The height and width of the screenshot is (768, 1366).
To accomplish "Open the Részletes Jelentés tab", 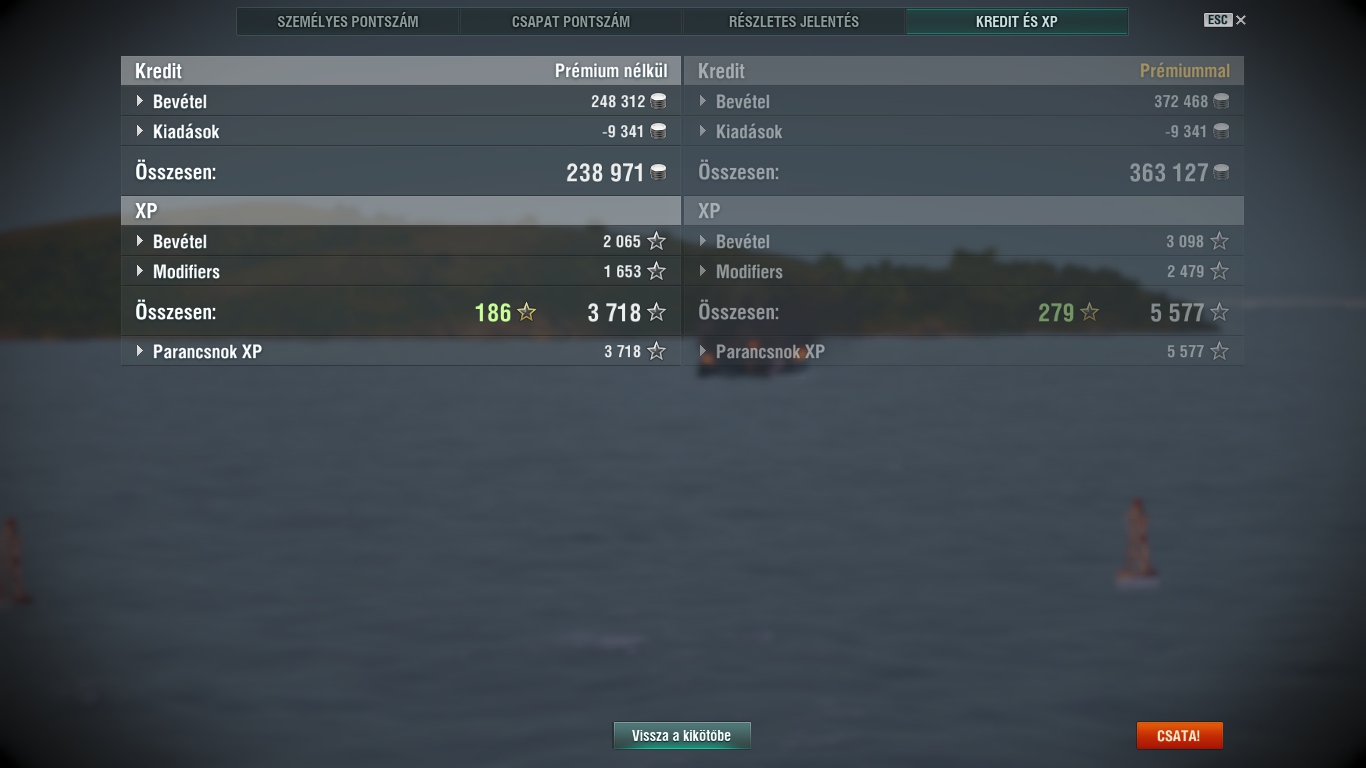I will point(794,21).
